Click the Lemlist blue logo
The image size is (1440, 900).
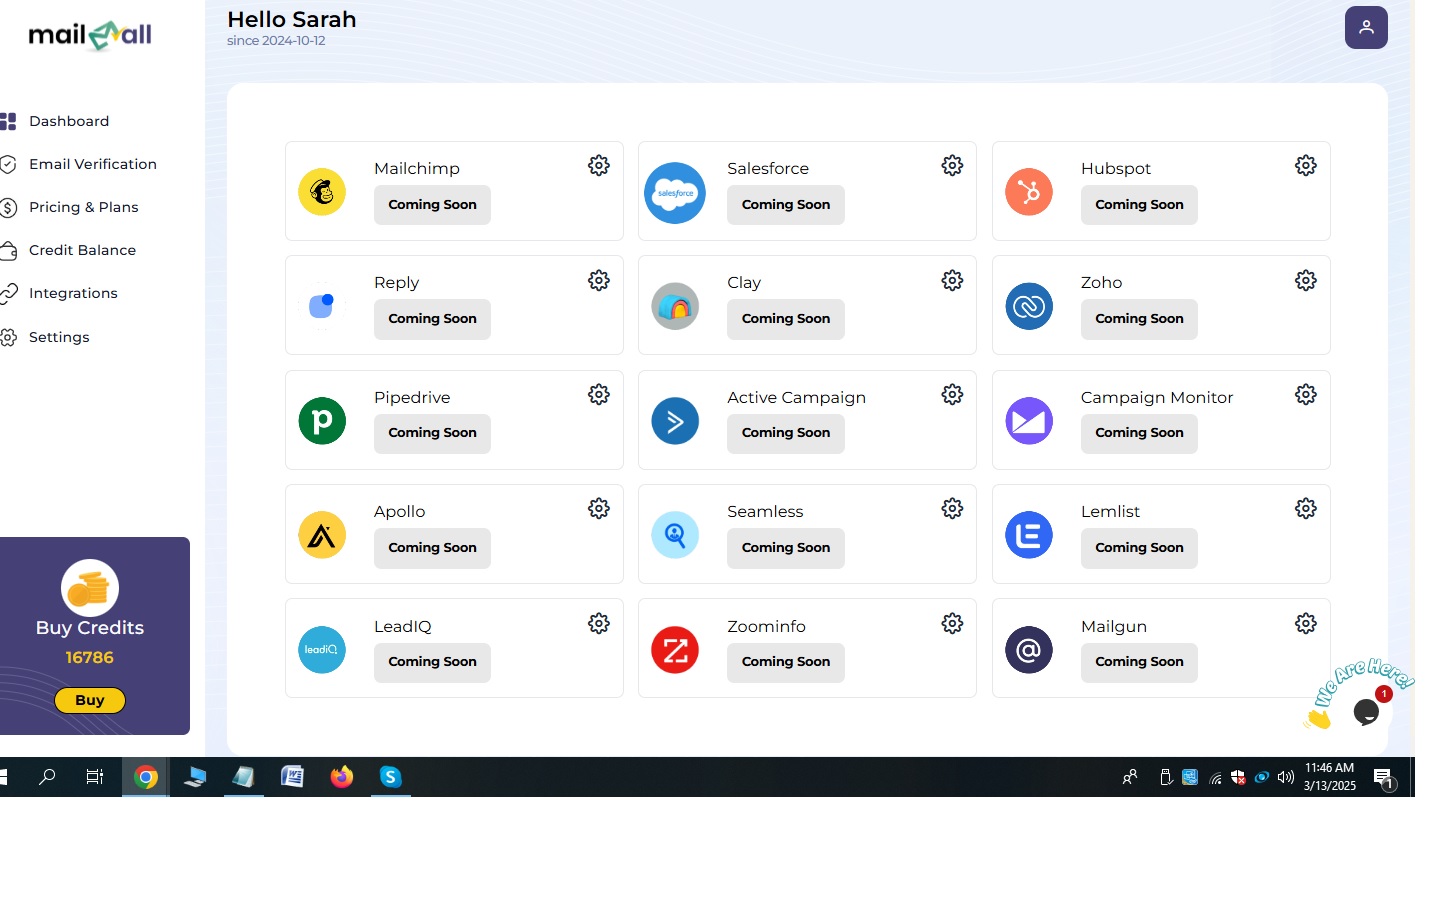(x=1029, y=535)
